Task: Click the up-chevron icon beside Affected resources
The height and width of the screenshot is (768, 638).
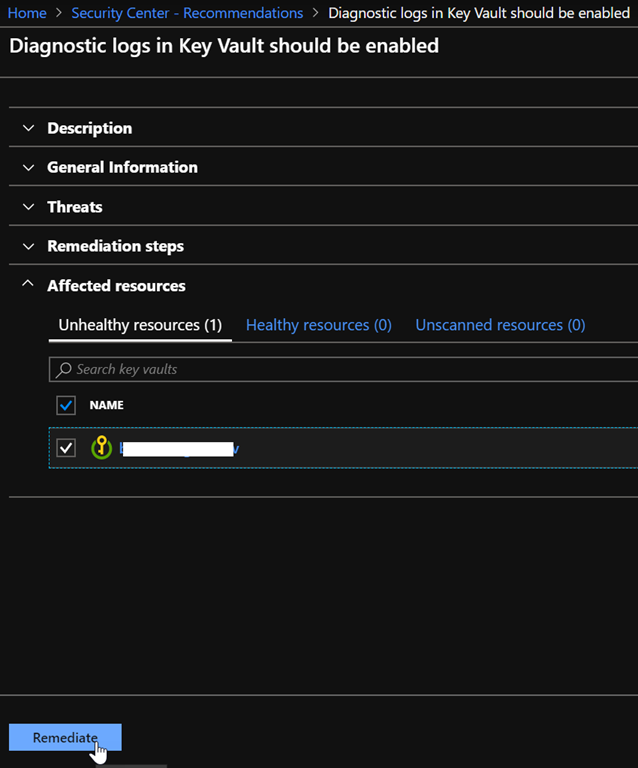Action: pyautogui.click(x=27, y=285)
